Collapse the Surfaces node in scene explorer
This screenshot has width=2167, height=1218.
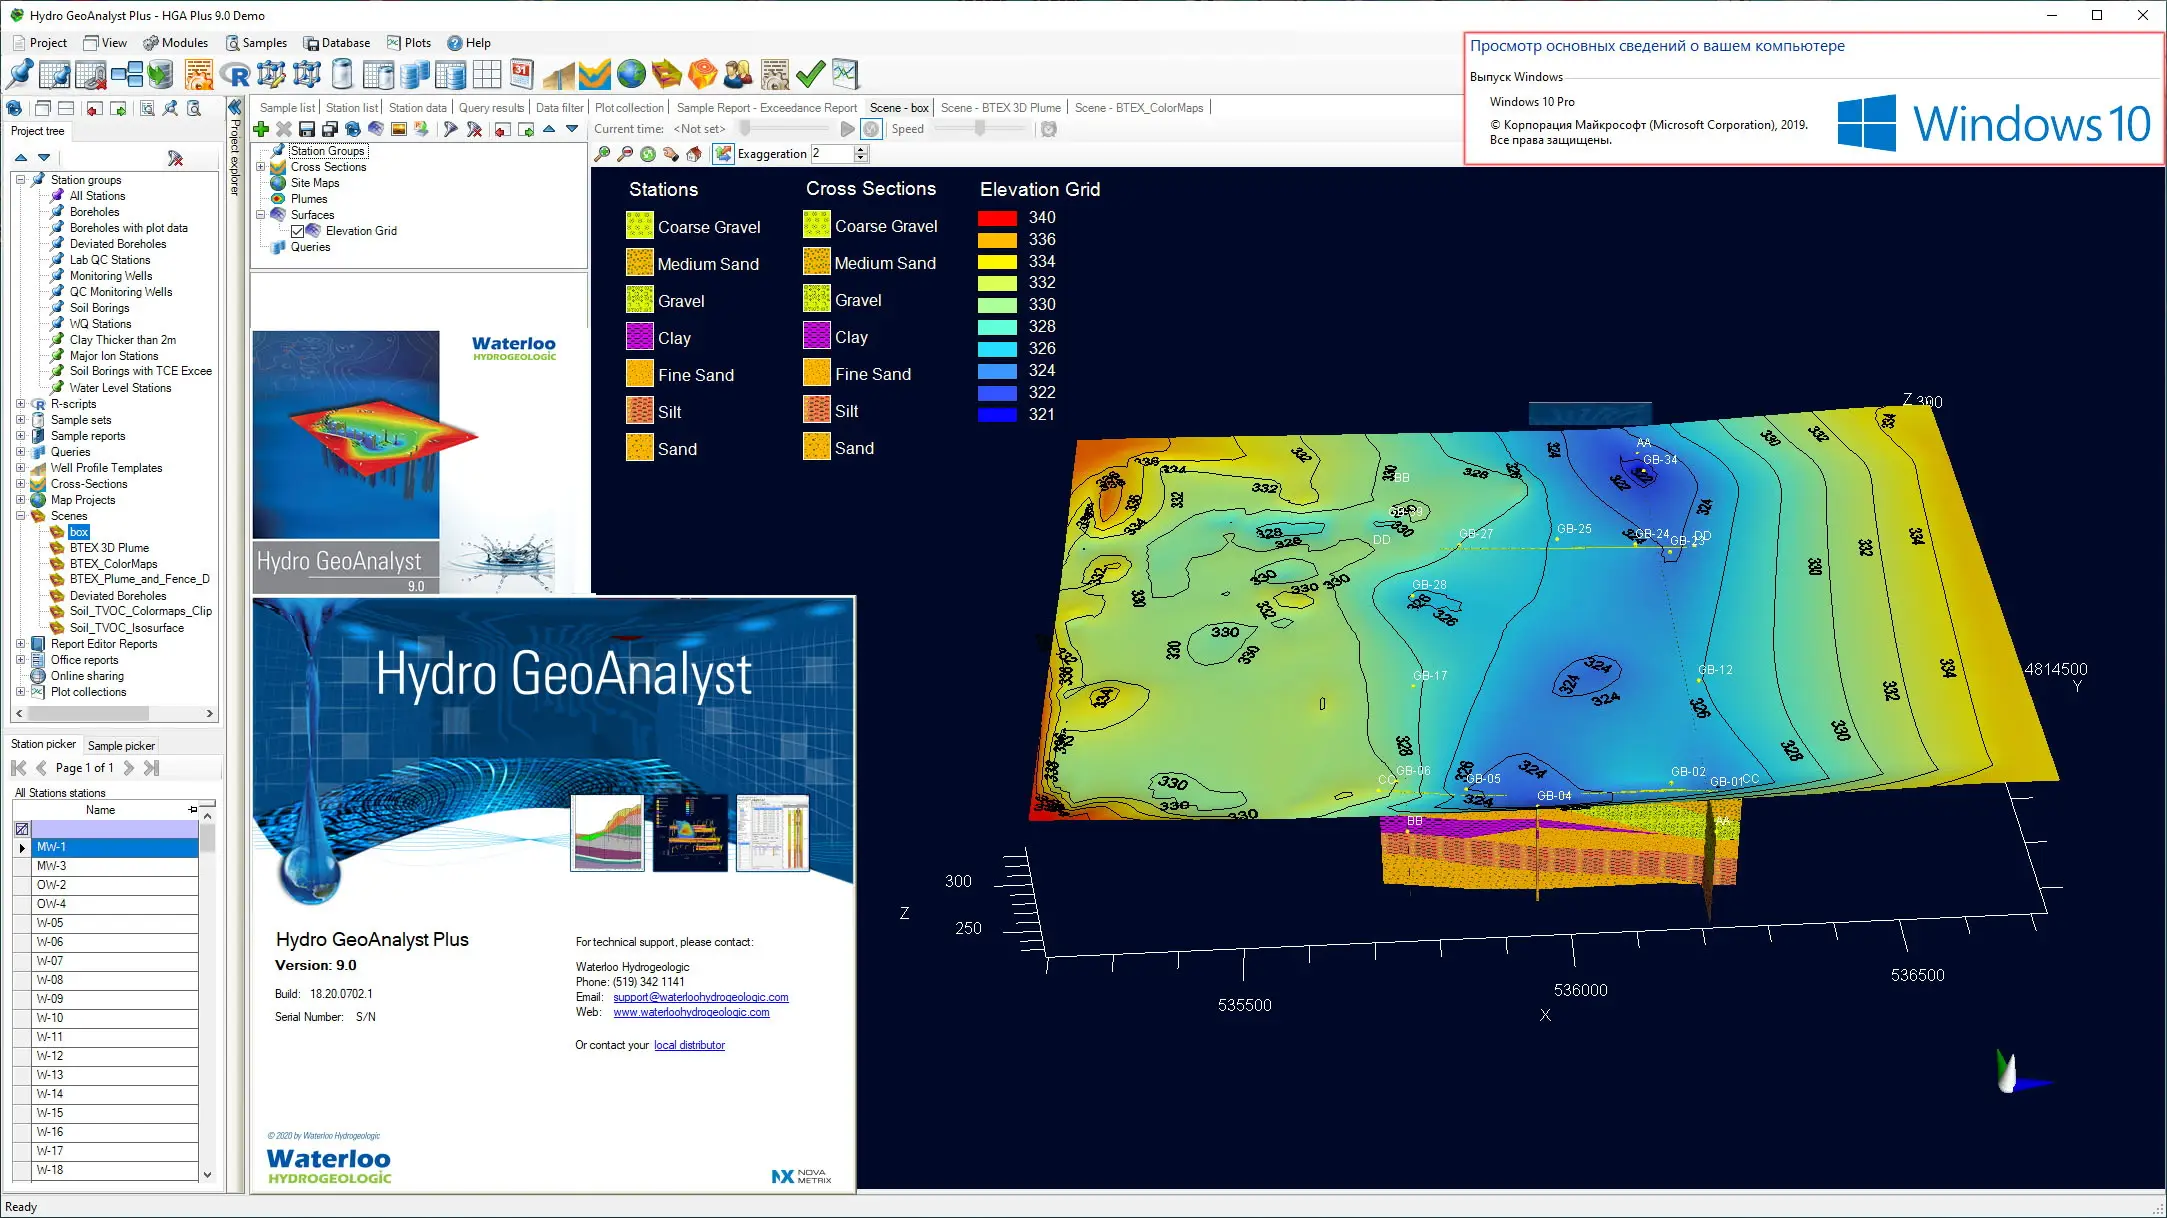coord(261,215)
